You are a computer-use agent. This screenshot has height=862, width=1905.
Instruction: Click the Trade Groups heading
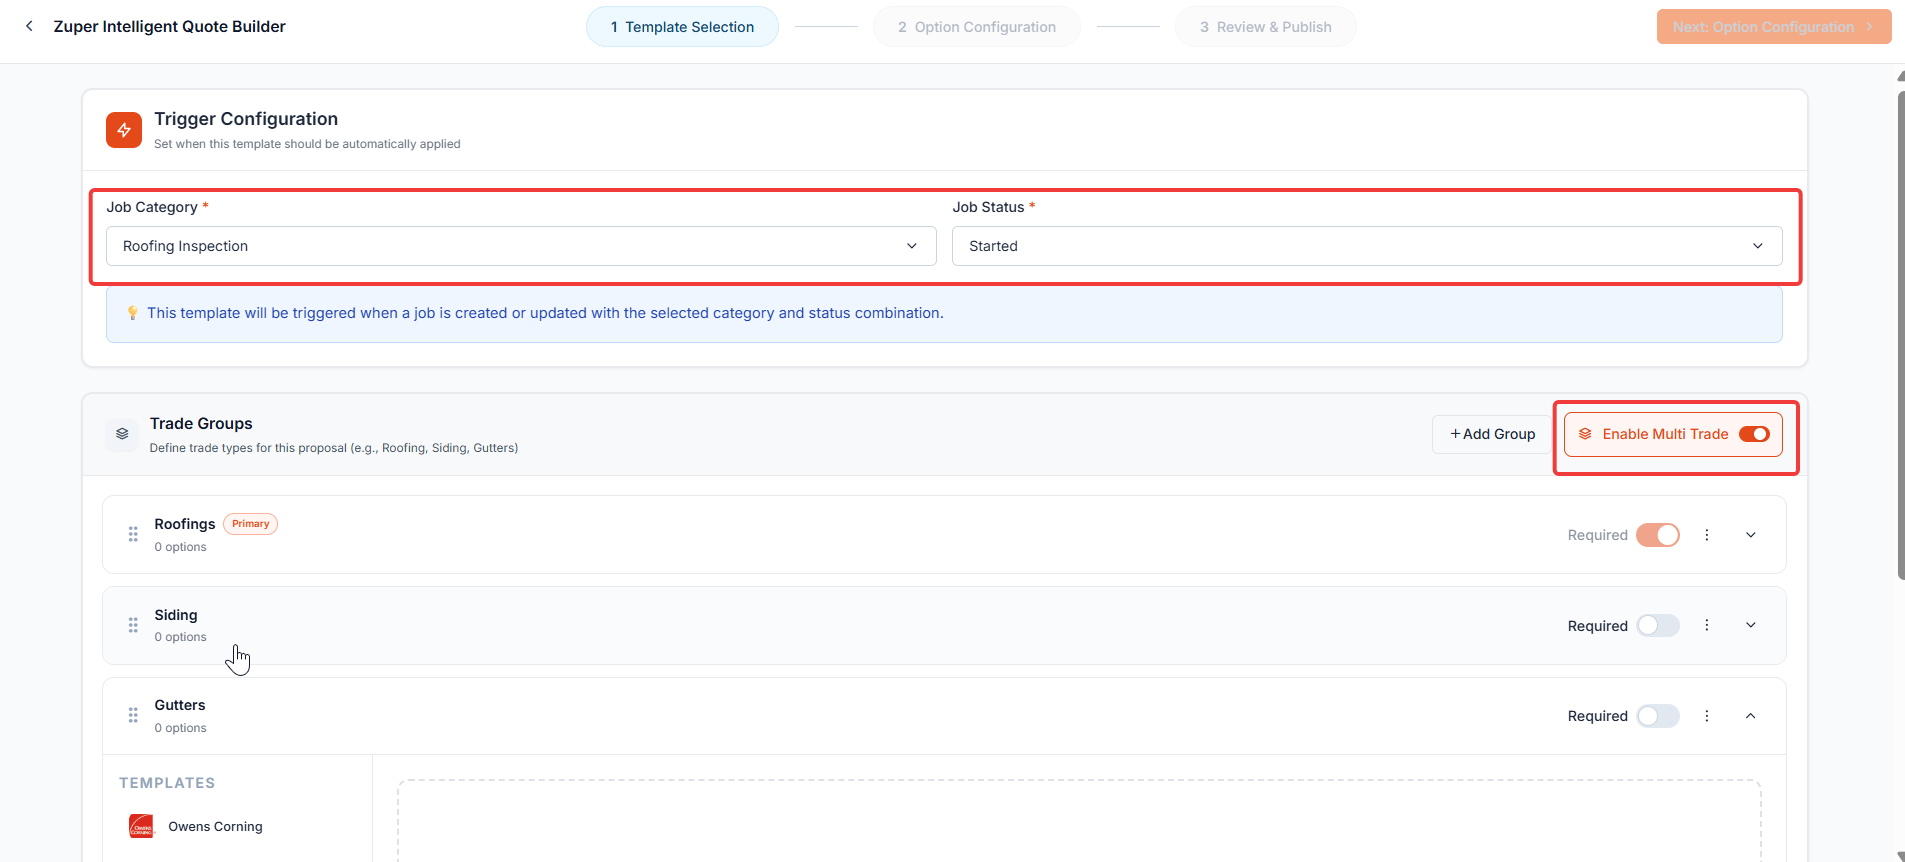pos(201,424)
